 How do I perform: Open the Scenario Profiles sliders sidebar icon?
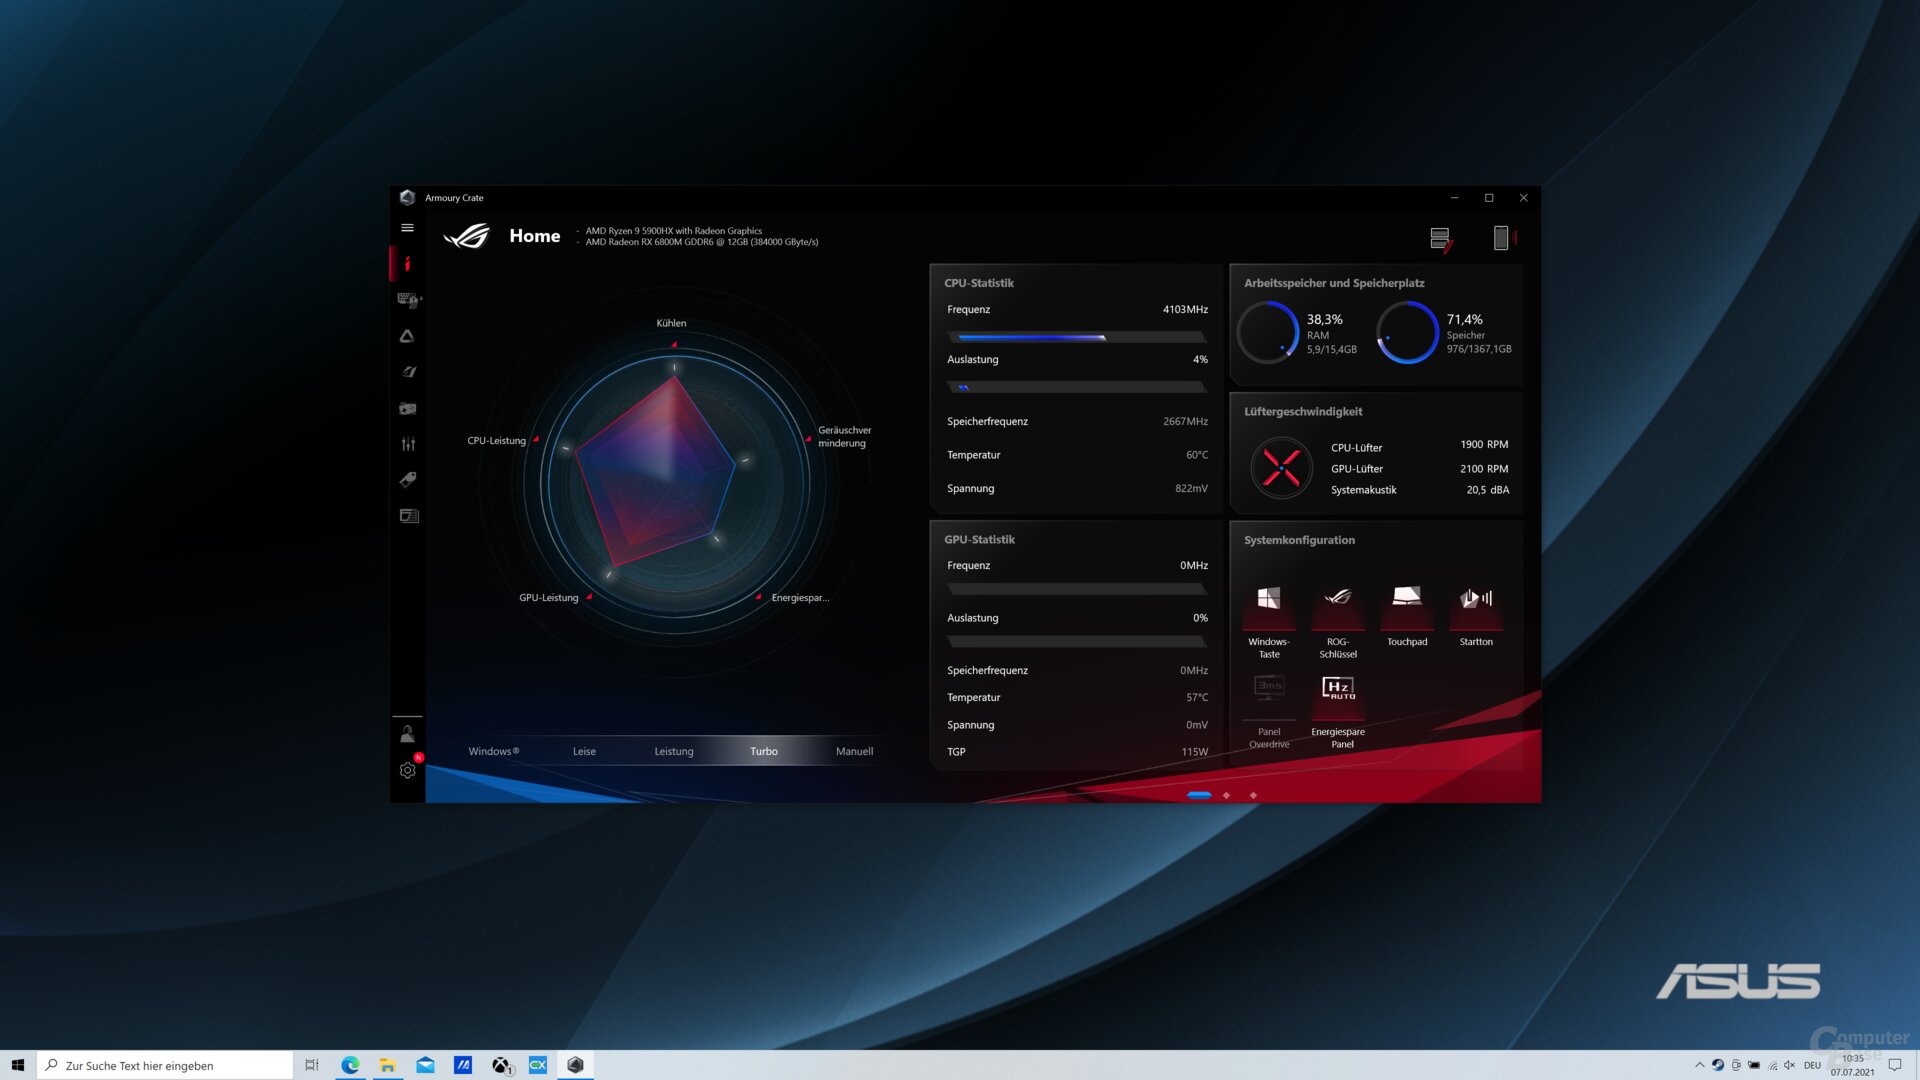(x=408, y=444)
